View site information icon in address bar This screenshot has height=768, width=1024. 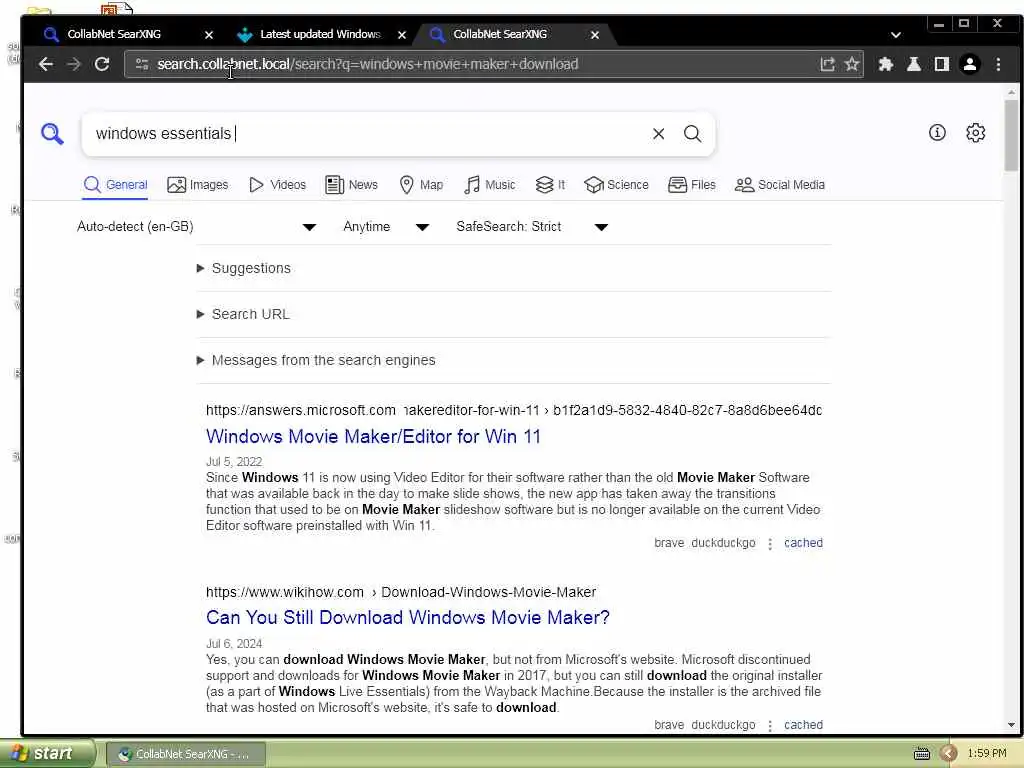coord(142,64)
